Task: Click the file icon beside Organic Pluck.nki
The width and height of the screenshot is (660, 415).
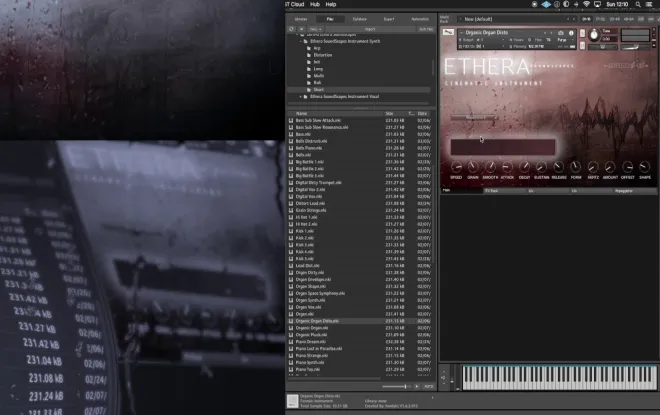Action: (x=291, y=335)
